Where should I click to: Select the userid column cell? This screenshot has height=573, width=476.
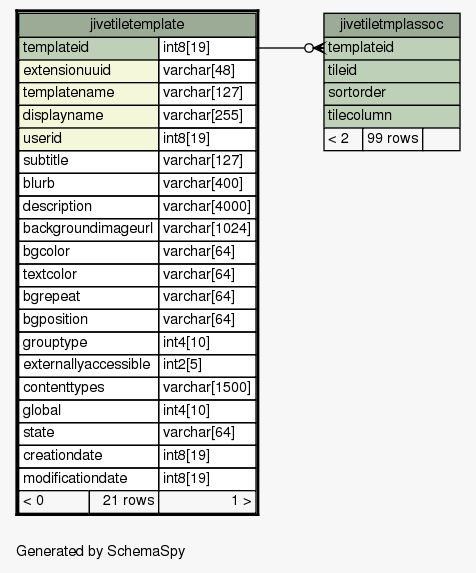(89, 138)
